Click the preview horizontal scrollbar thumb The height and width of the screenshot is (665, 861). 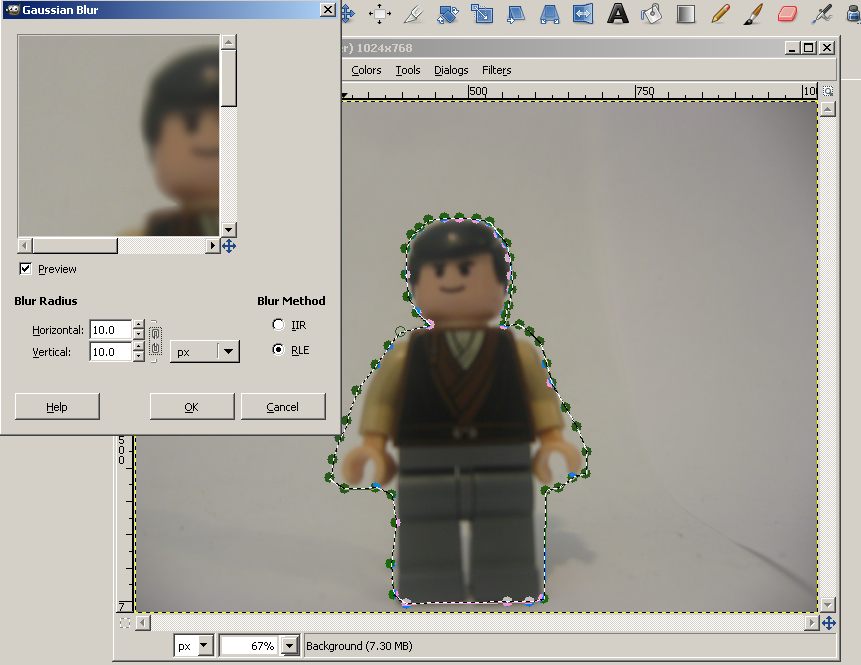75,245
